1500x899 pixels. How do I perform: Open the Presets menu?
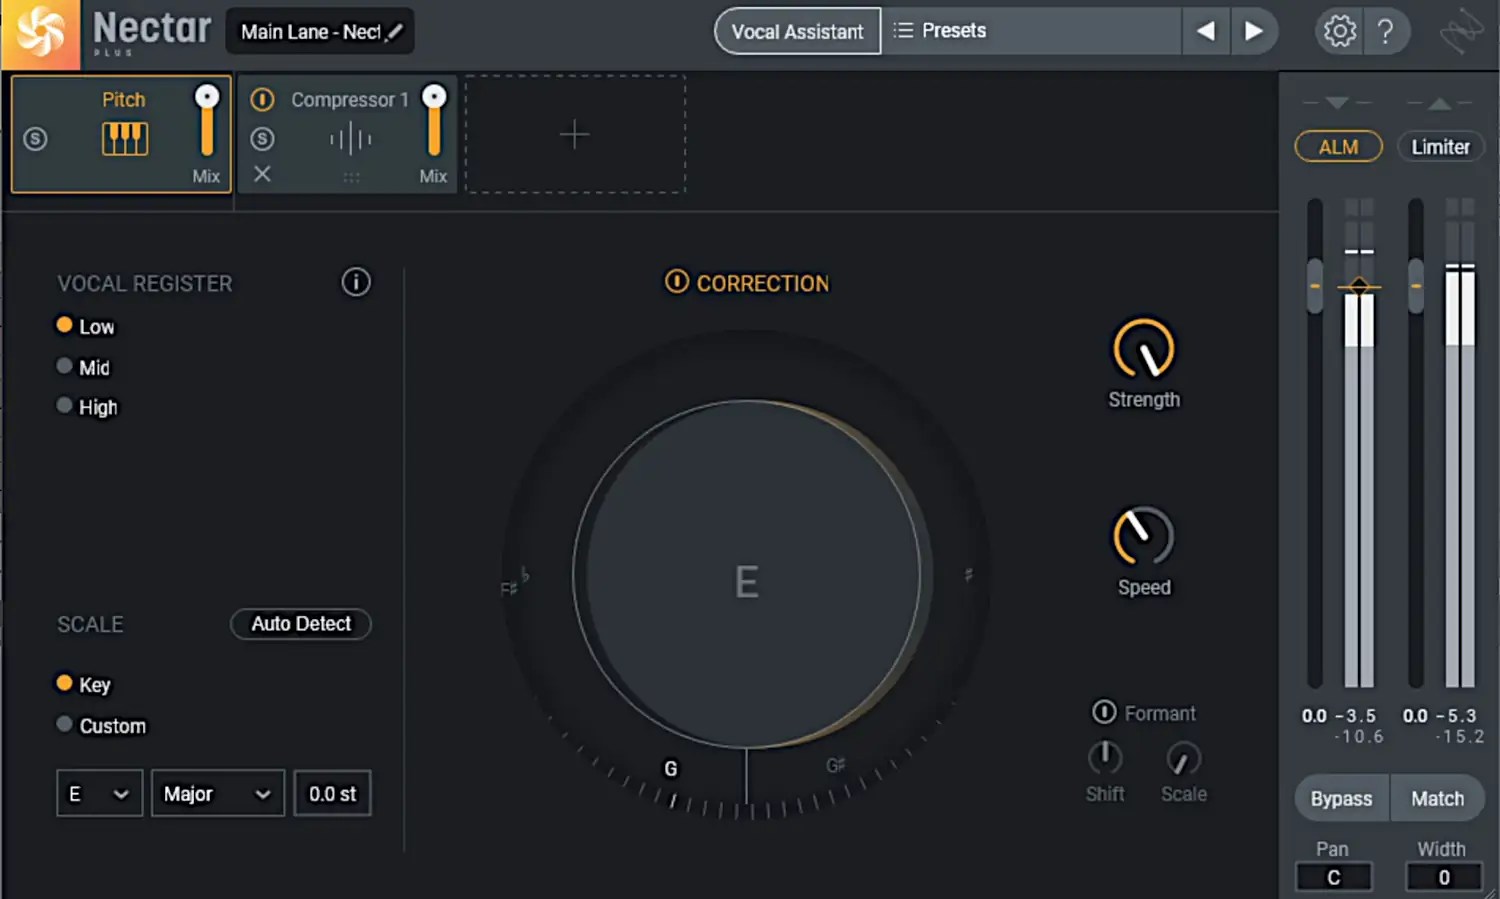click(952, 30)
